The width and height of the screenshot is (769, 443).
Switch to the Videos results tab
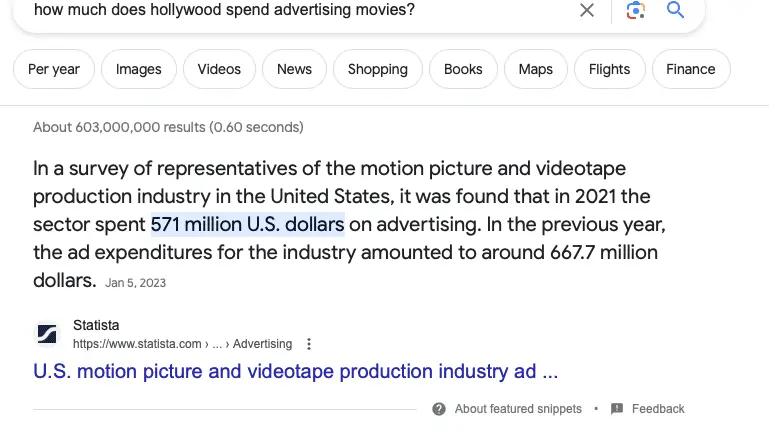point(219,70)
